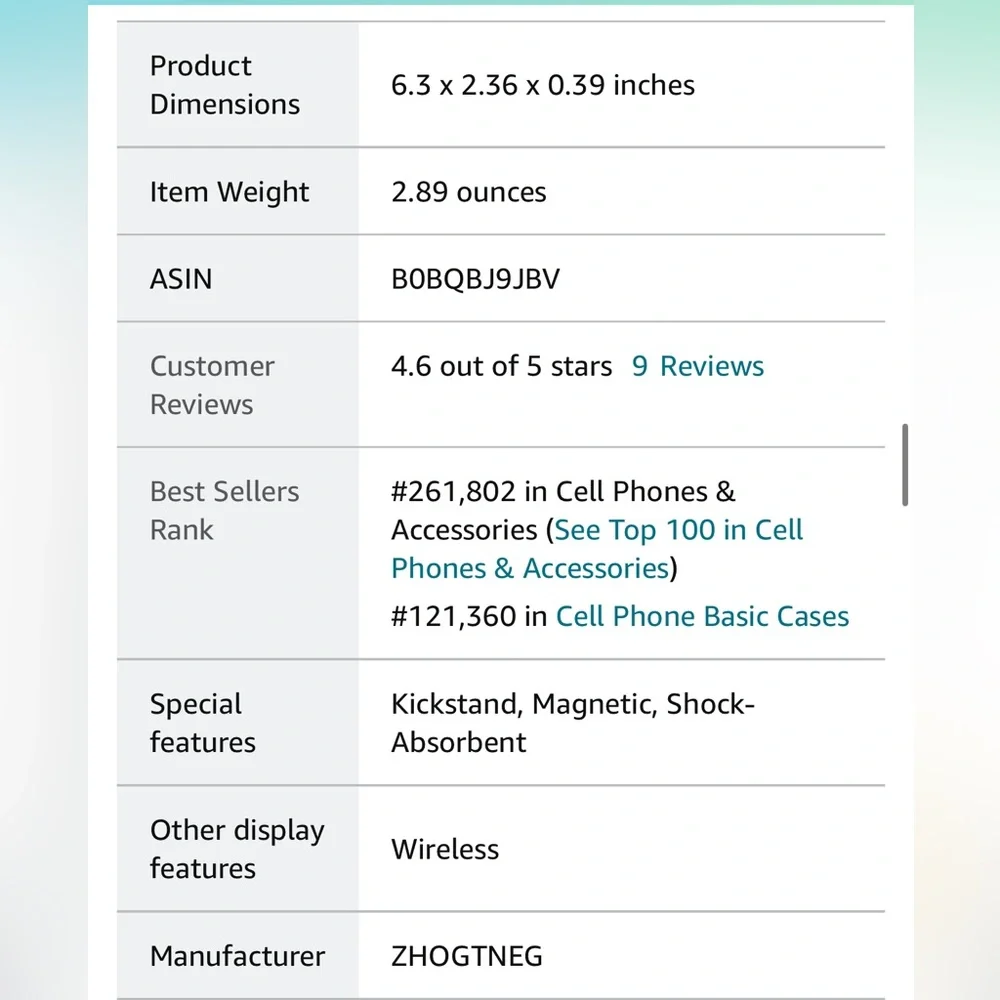Select the Kickstand, Magnetic, Shock-Absorbent text
1000x1000 pixels.
click(573, 723)
